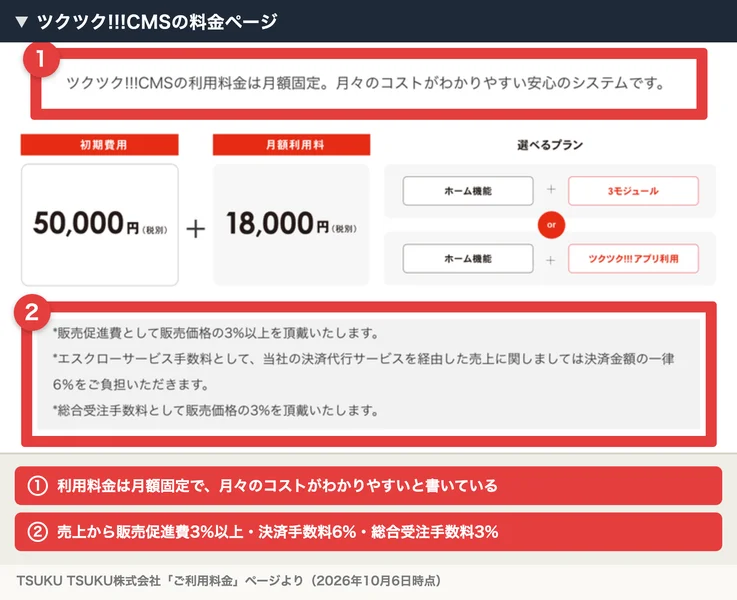The image size is (737, 600).
Task: Click the line 6%をご負担いただきます
Action: click(x=131, y=384)
